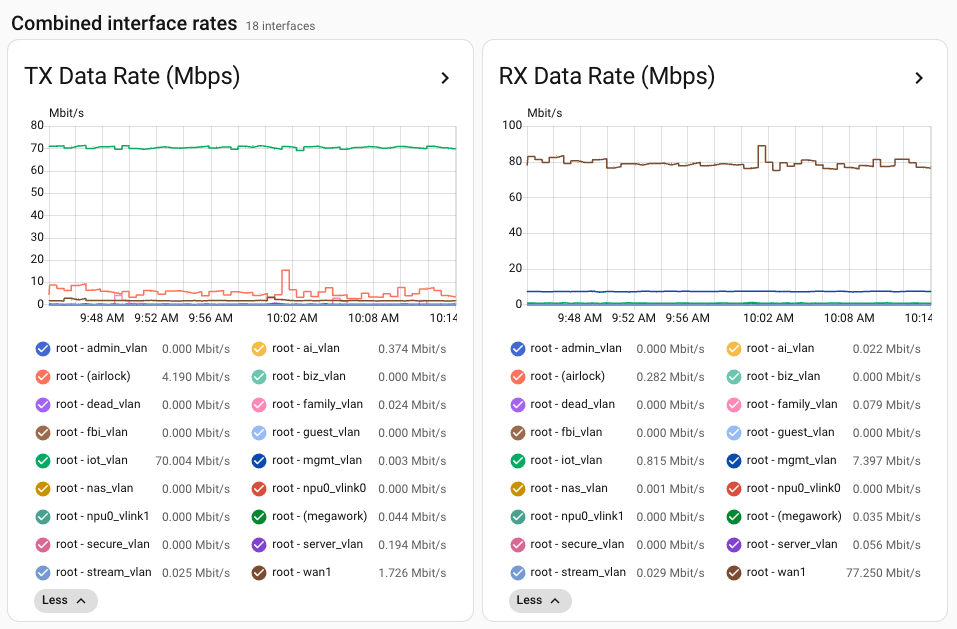The width and height of the screenshot is (957, 629).
Task: Toggle guest_vlan checkbox in RX legend
Action: pyautogui.click(x=734, y=433)
